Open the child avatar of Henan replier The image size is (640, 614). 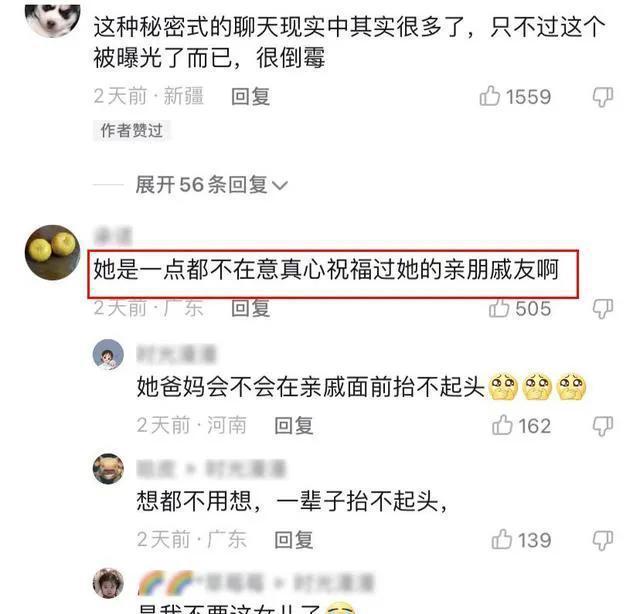tap(108, 354)
